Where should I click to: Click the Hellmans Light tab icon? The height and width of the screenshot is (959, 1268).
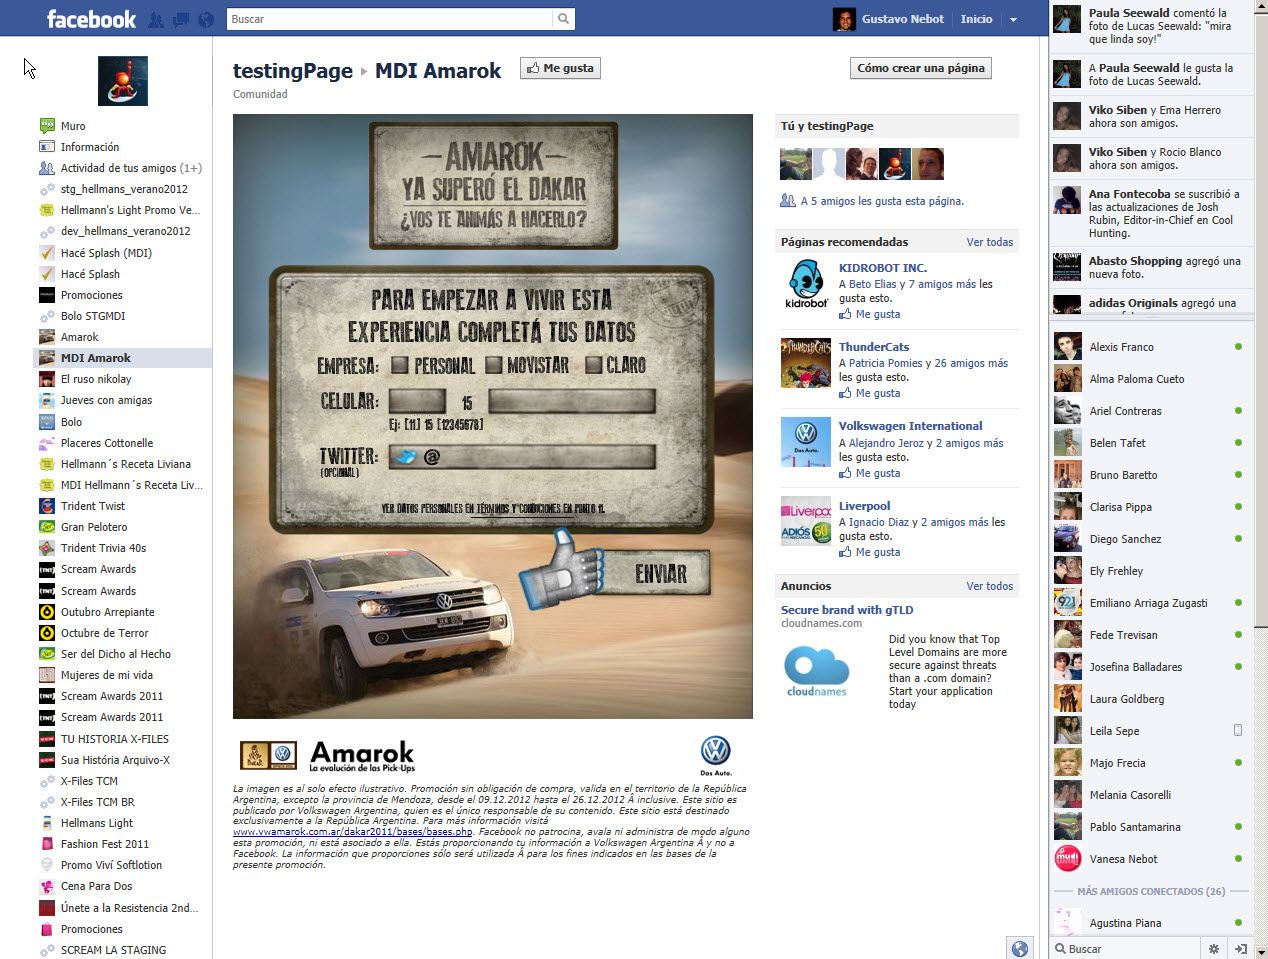pos(47,823)
